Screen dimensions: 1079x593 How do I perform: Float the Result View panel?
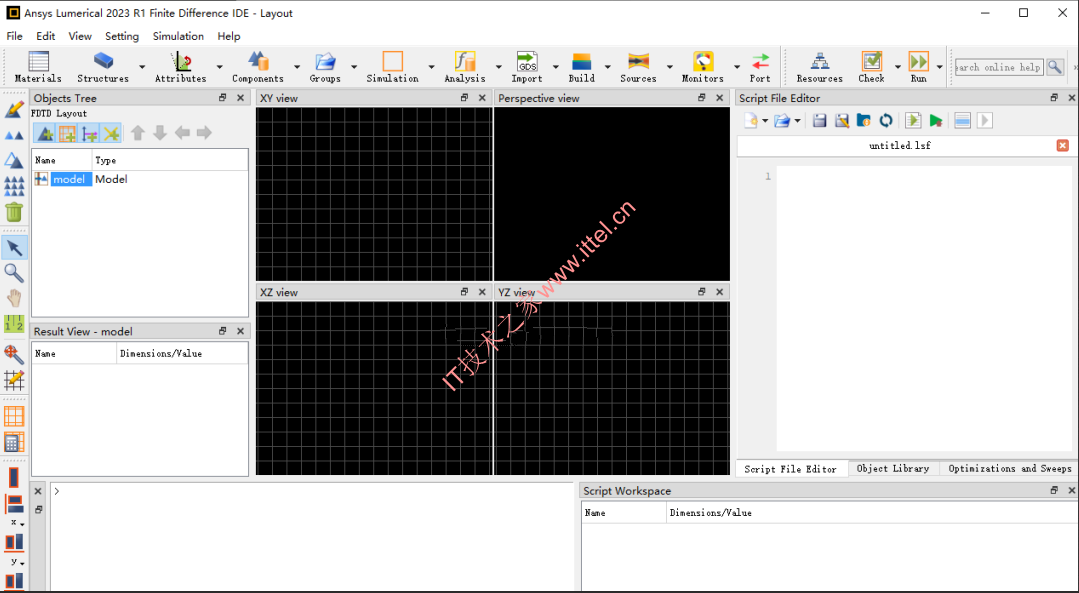click(222, 331)
